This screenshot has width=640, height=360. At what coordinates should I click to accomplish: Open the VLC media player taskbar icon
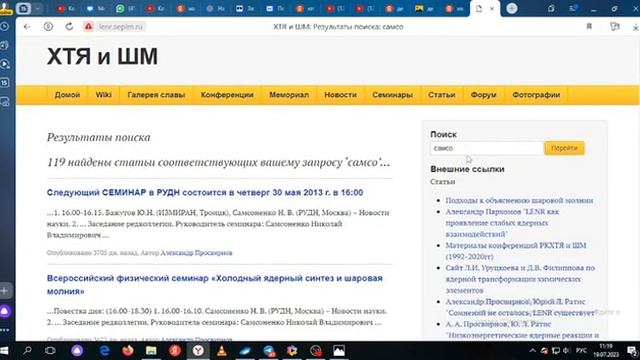click(x=222, y=351)
